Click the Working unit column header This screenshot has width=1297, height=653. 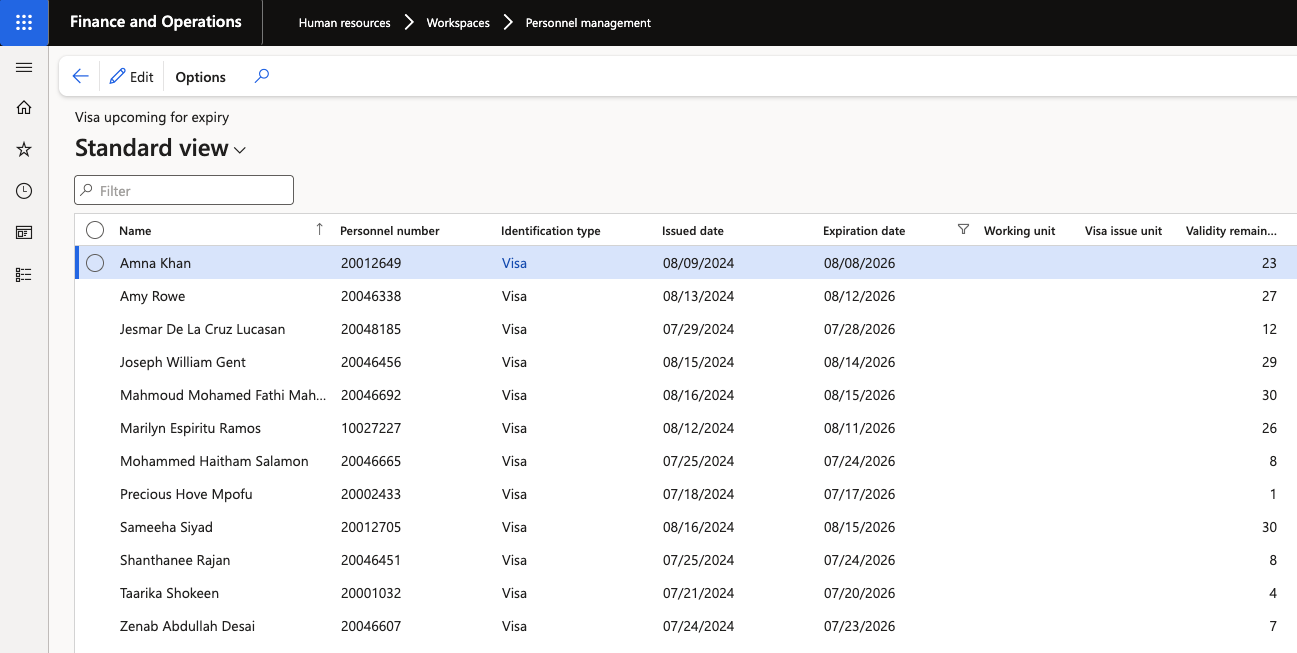tap(1019, 231)
